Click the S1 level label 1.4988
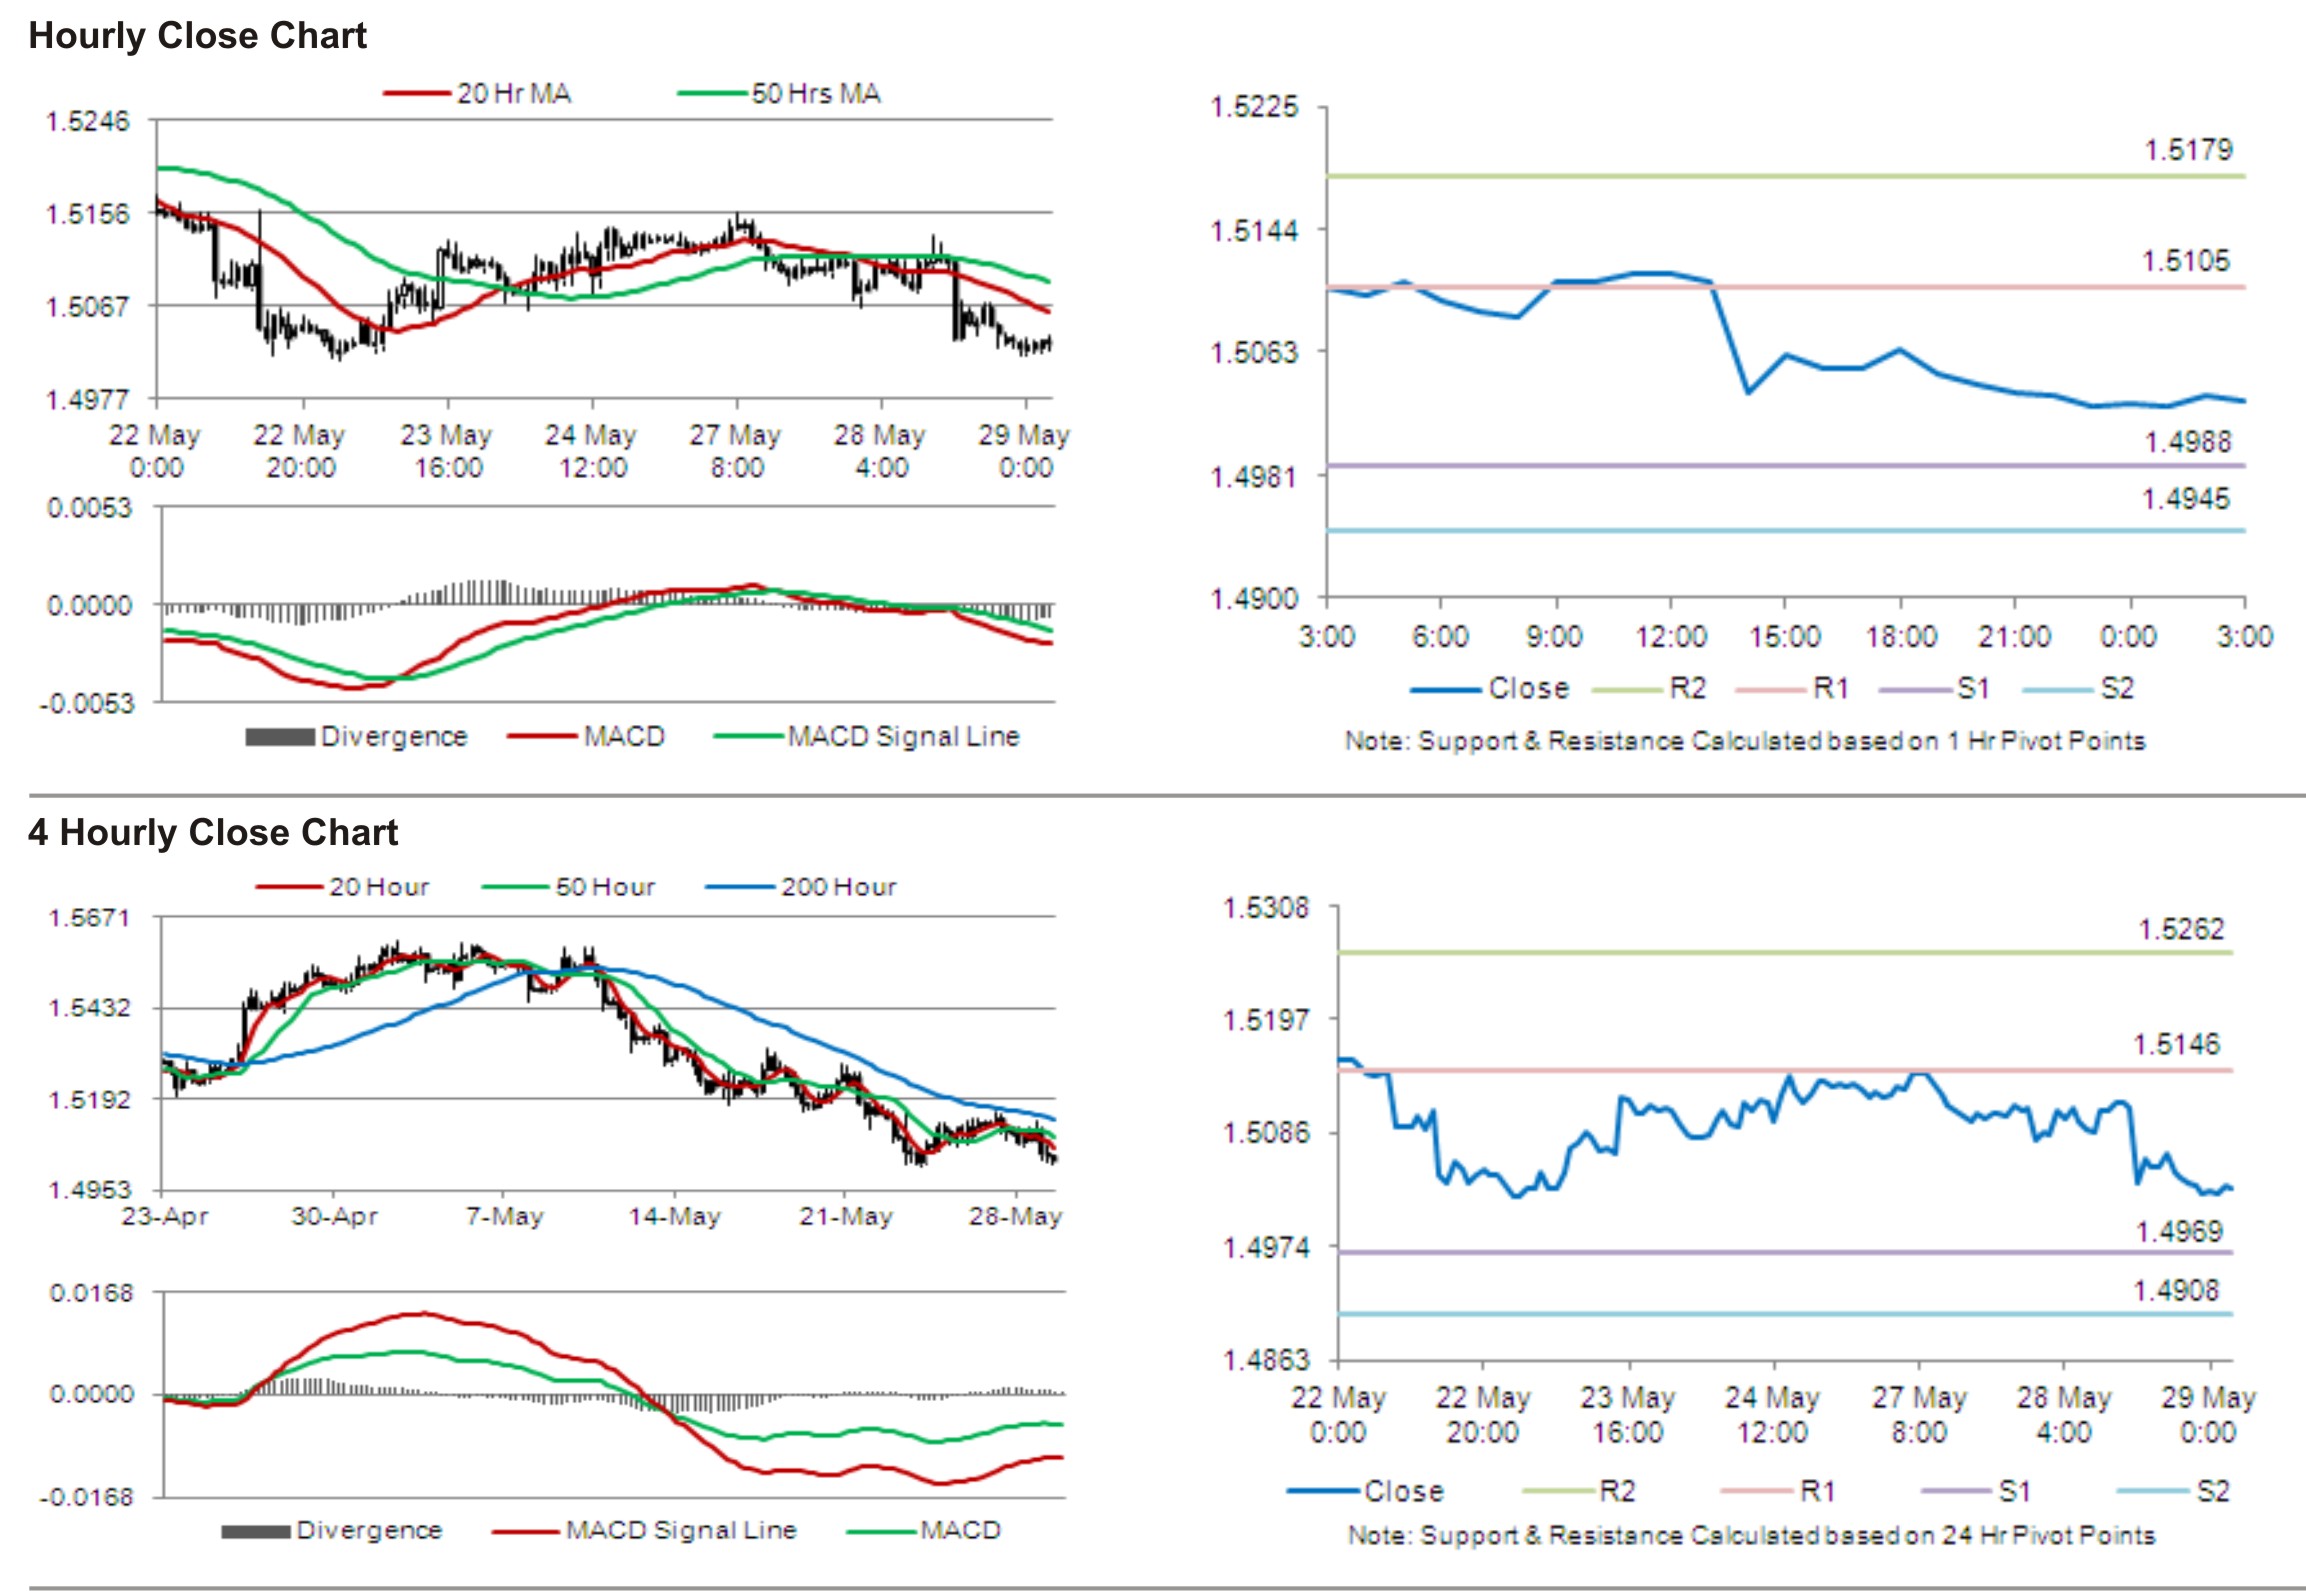This screenshot has width=2306, height=1591. click(x=2188, y=442)
